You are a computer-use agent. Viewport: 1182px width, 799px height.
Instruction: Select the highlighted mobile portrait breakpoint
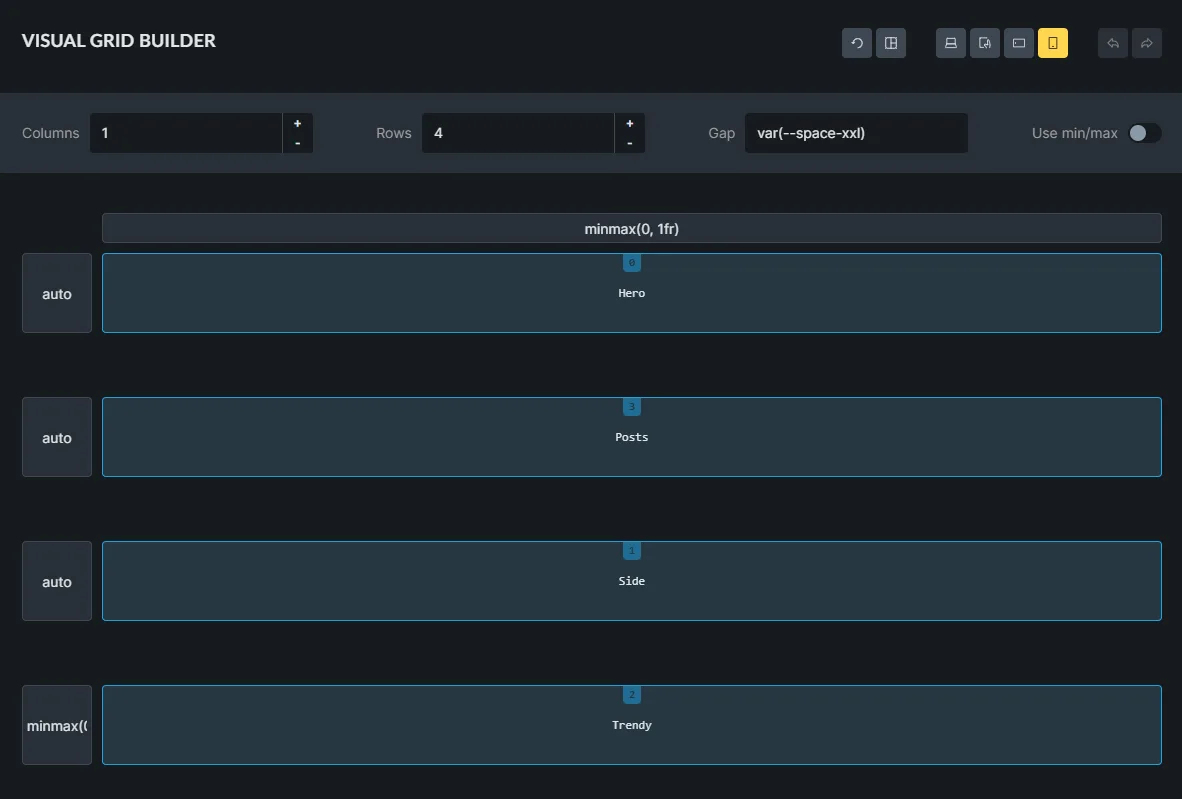(x=1052, y=43)
